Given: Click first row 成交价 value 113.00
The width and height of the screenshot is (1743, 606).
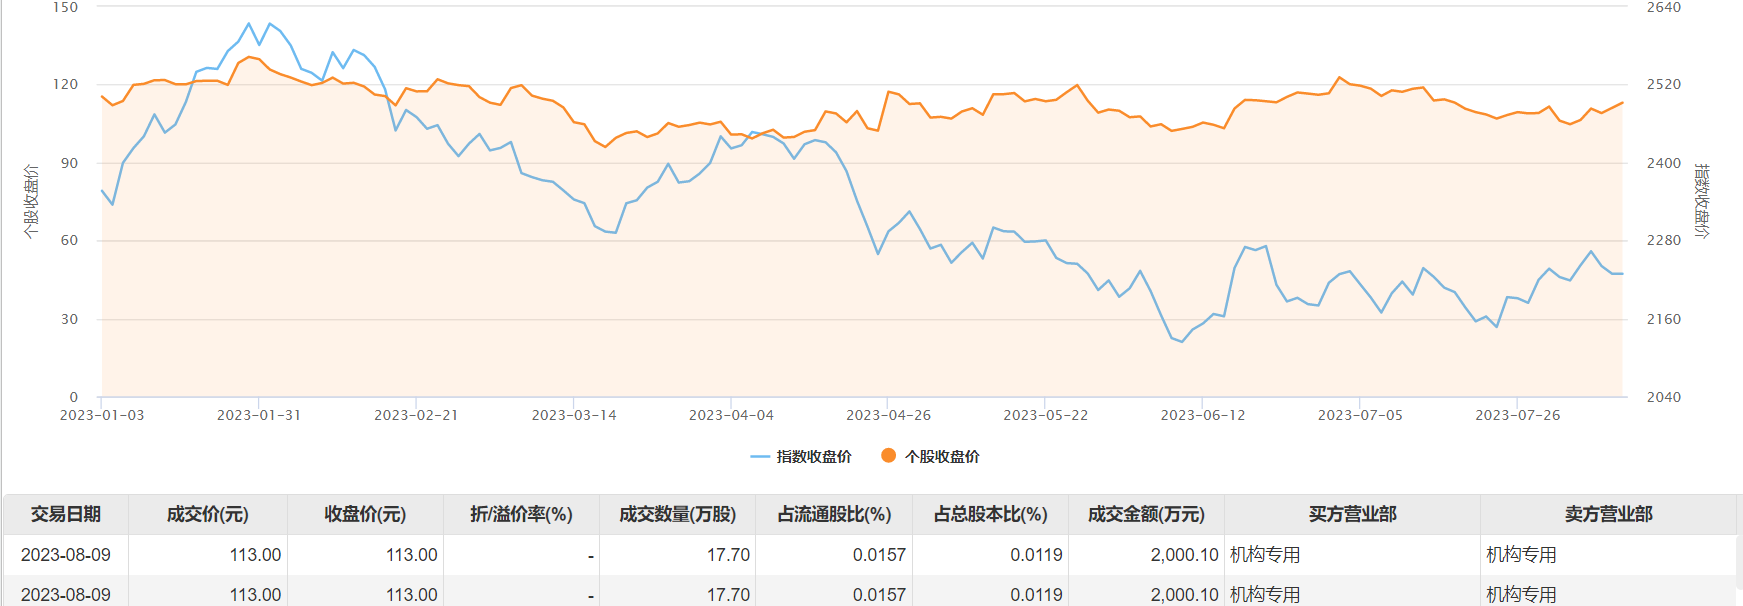Looking at the screenshot, I should click(x=255, y=555).
